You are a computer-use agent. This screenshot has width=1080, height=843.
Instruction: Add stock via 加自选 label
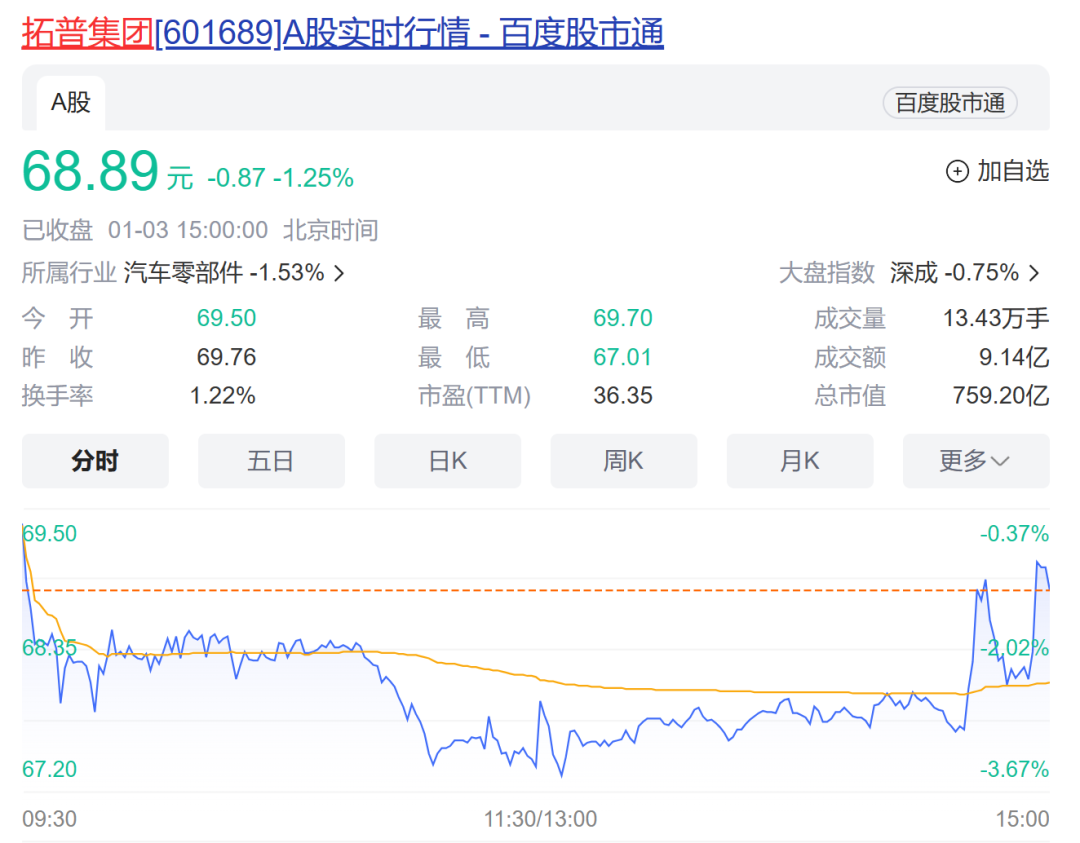(x=1013, y=171)
